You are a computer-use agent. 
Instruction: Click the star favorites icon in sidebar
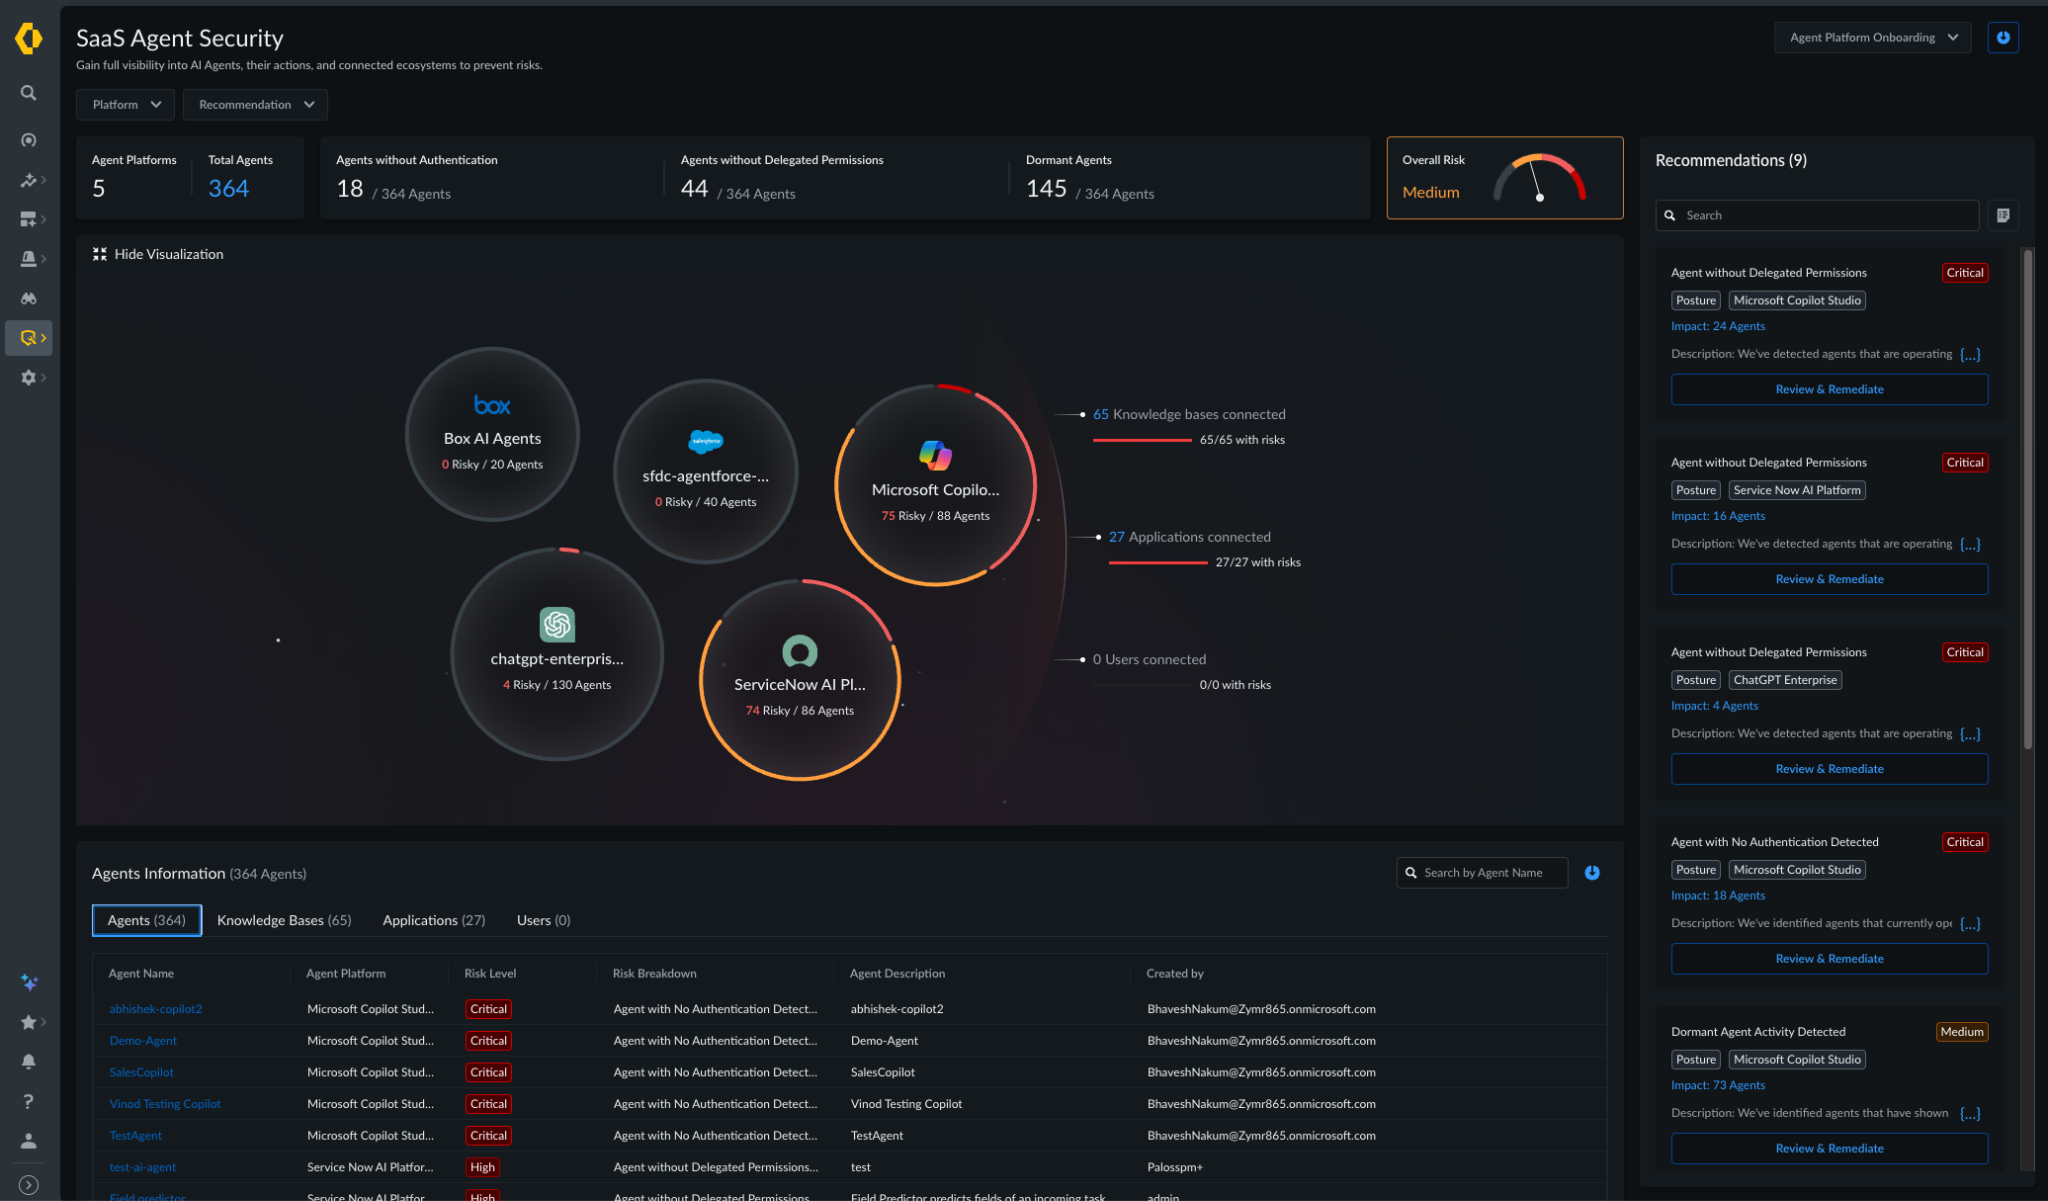pos(29,1022)
